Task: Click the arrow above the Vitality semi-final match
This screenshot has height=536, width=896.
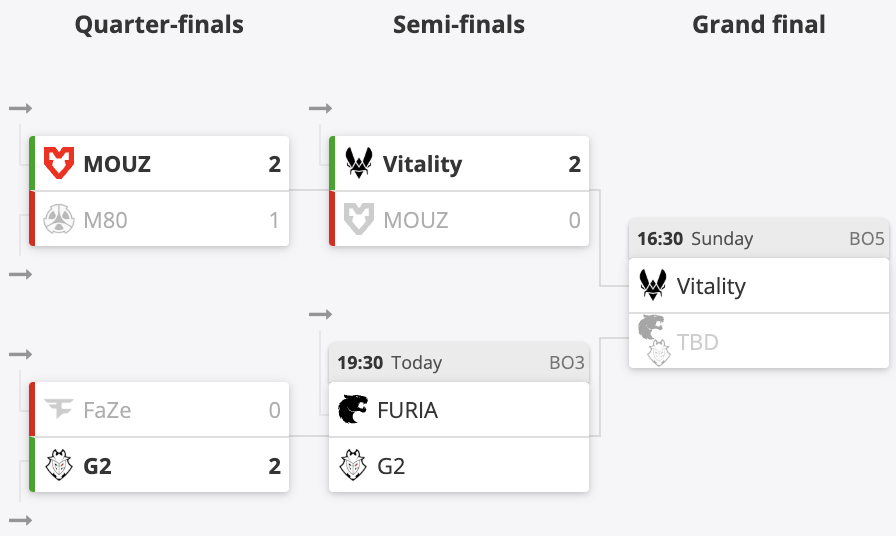Action: coord(321,108)
